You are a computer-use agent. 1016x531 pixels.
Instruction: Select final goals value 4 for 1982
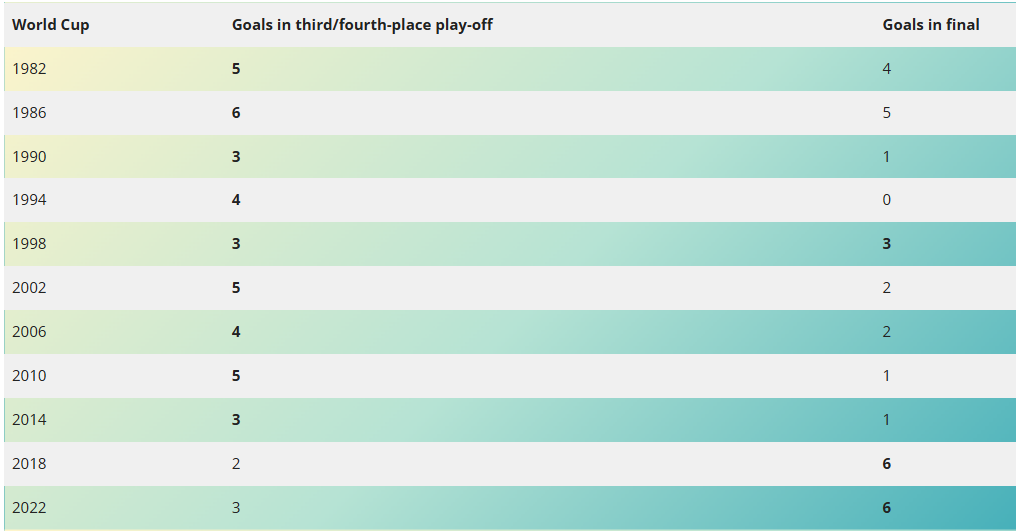point(886,69)
